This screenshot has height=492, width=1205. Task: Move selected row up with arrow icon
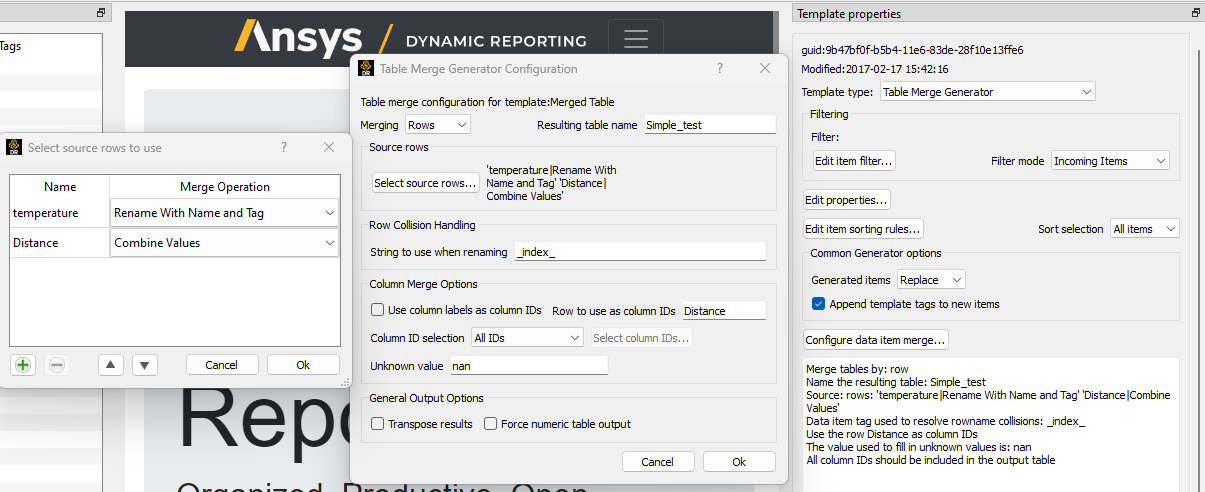point(111,365)
